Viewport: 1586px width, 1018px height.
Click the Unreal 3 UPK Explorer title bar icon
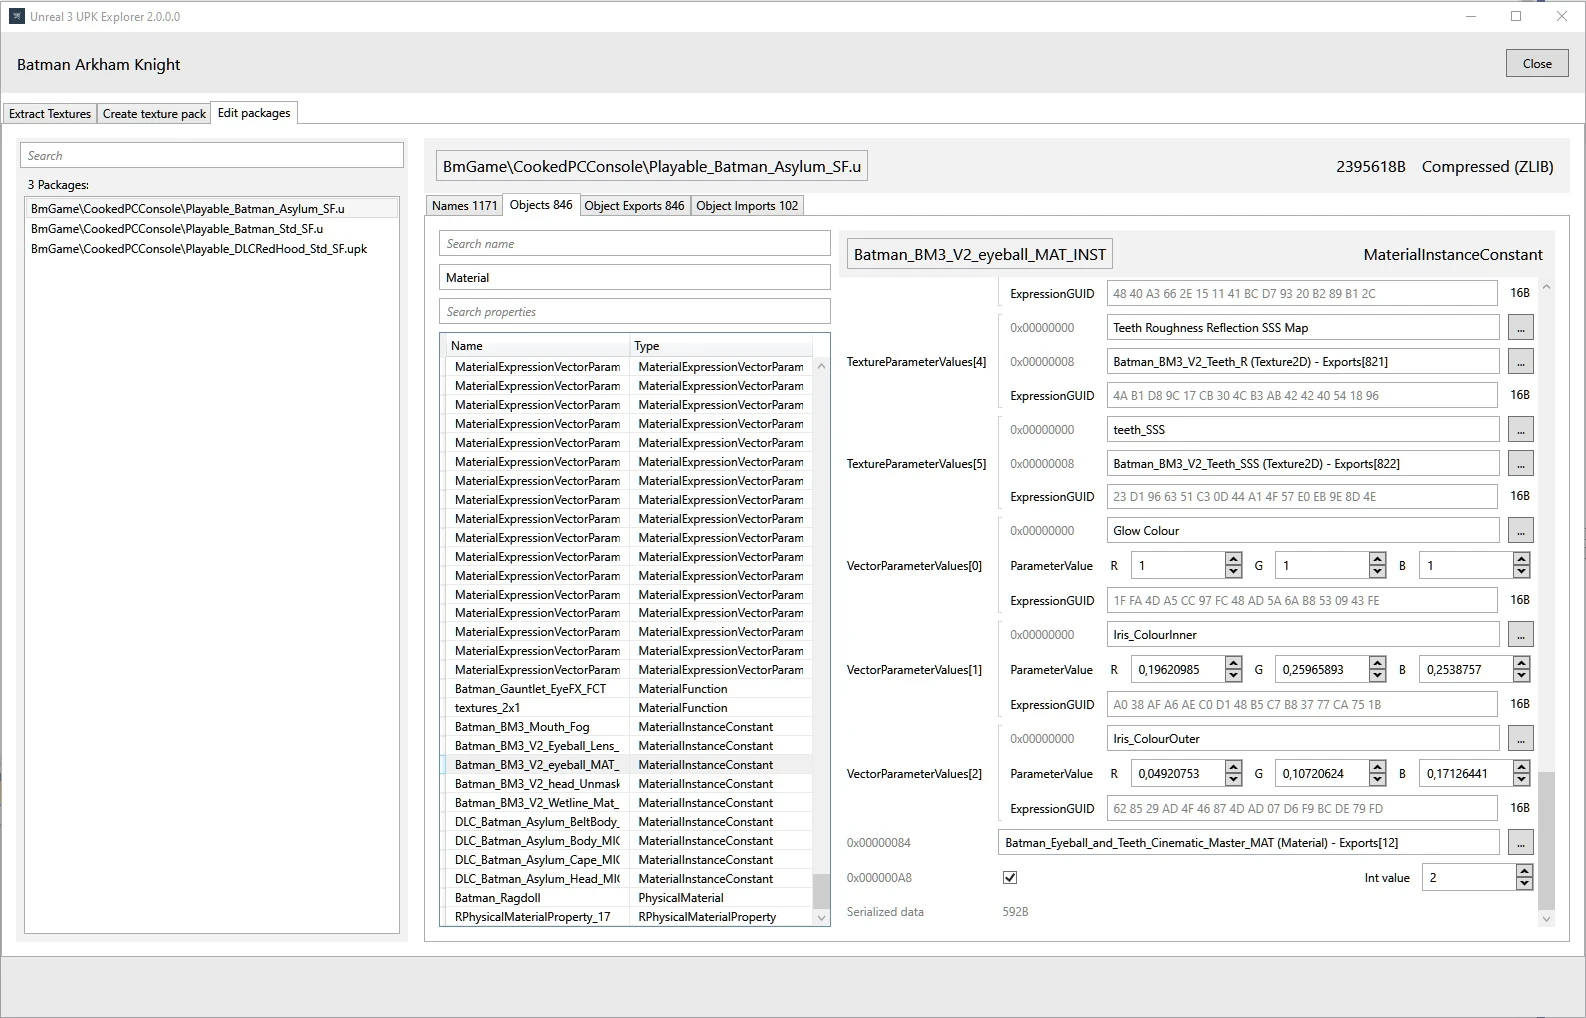tap(16, 16)
